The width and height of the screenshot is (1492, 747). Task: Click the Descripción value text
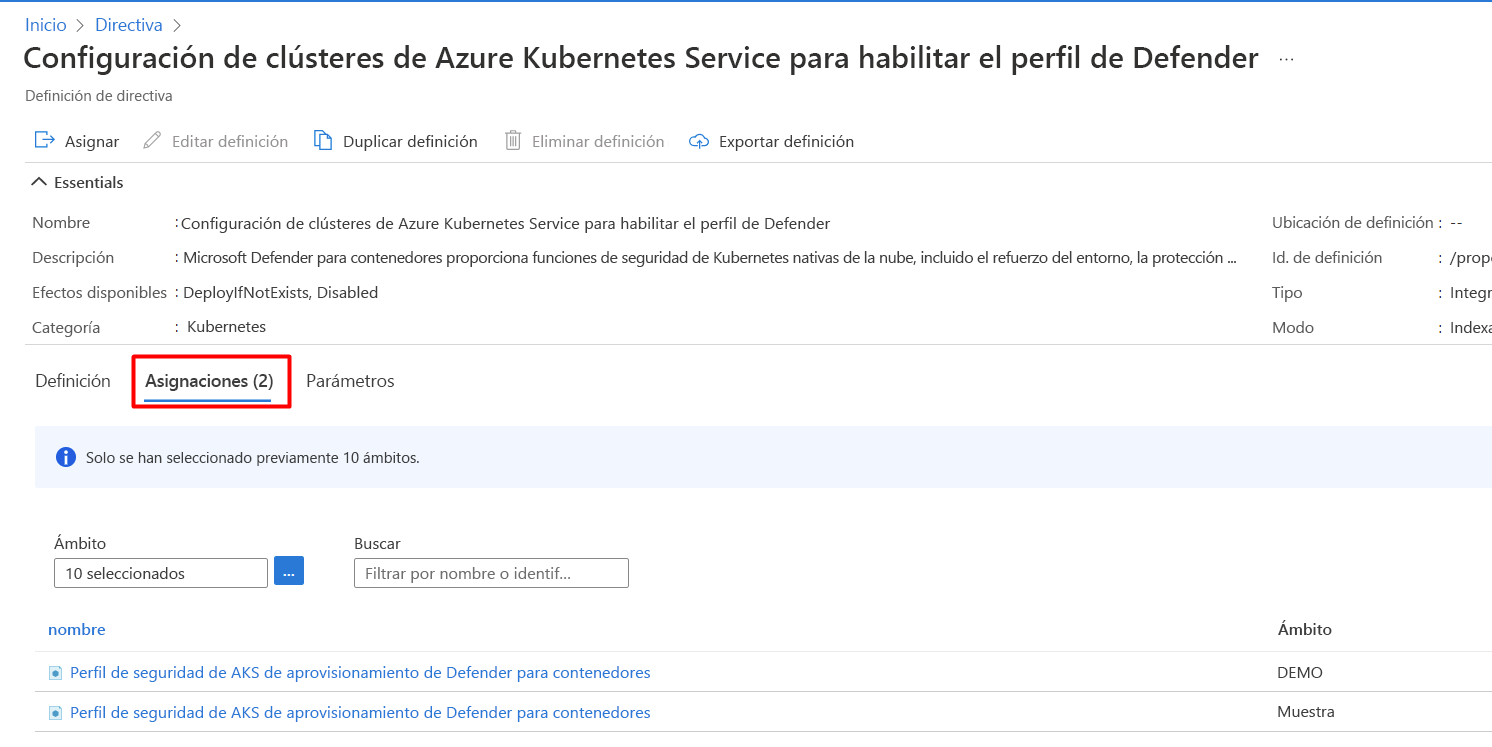tap(710, 258)
